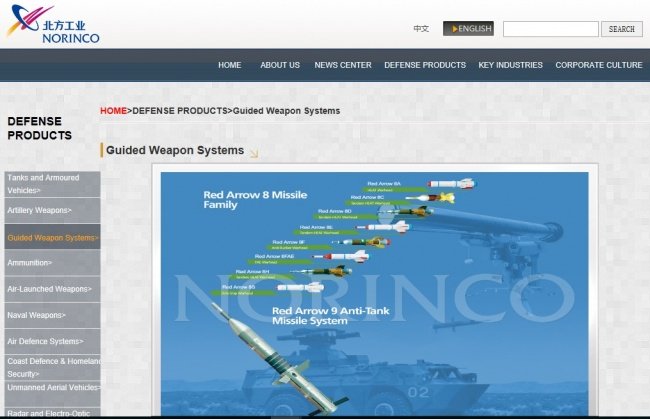This screenshot has height=419, width=650.
Task: Go to NEWS CENTER
Action: click(x=343, y=65)
